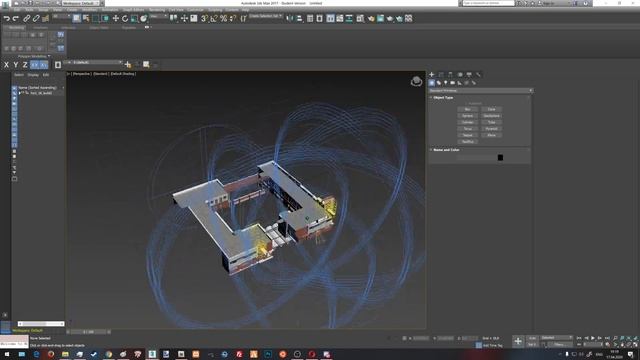Click the Pyramid primitive button
640x360 pixels.
[491, 129]
